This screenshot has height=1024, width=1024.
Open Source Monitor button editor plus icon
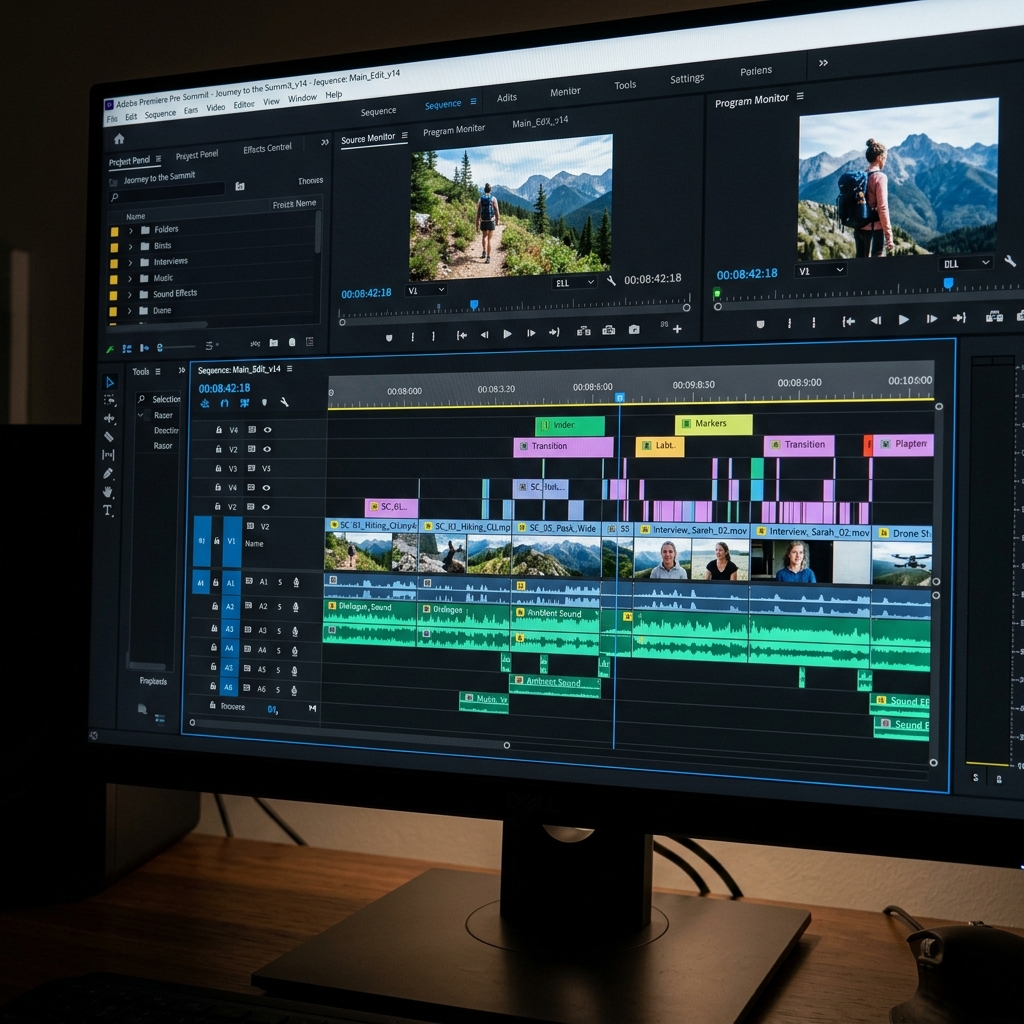point(677,329)
